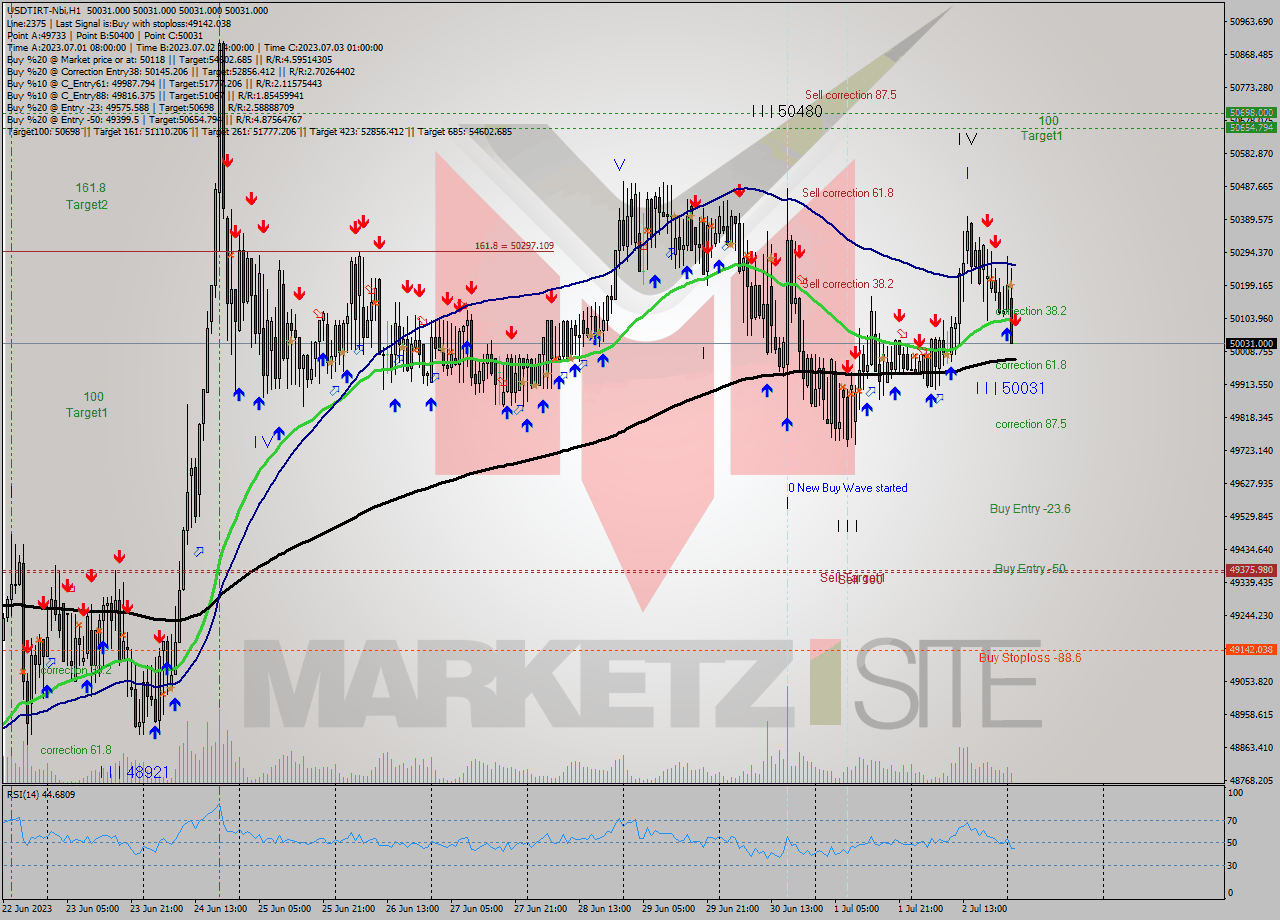The height and width of the screenshot is (920, 1280).
Task: Click the '161.8' label above Target2
Action: (90, 187)
